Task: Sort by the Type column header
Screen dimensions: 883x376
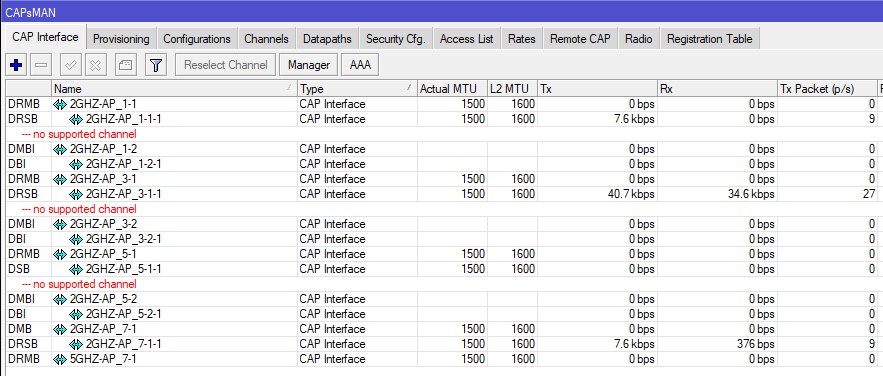Action: click(357, 89)
